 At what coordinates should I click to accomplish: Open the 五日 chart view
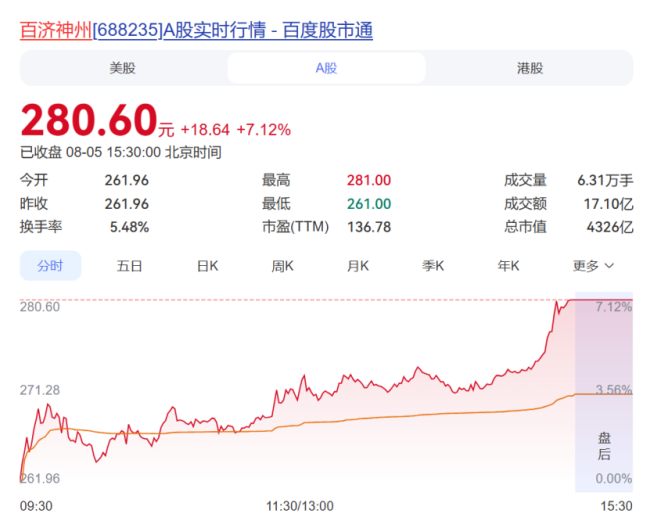tap(129, 266)
